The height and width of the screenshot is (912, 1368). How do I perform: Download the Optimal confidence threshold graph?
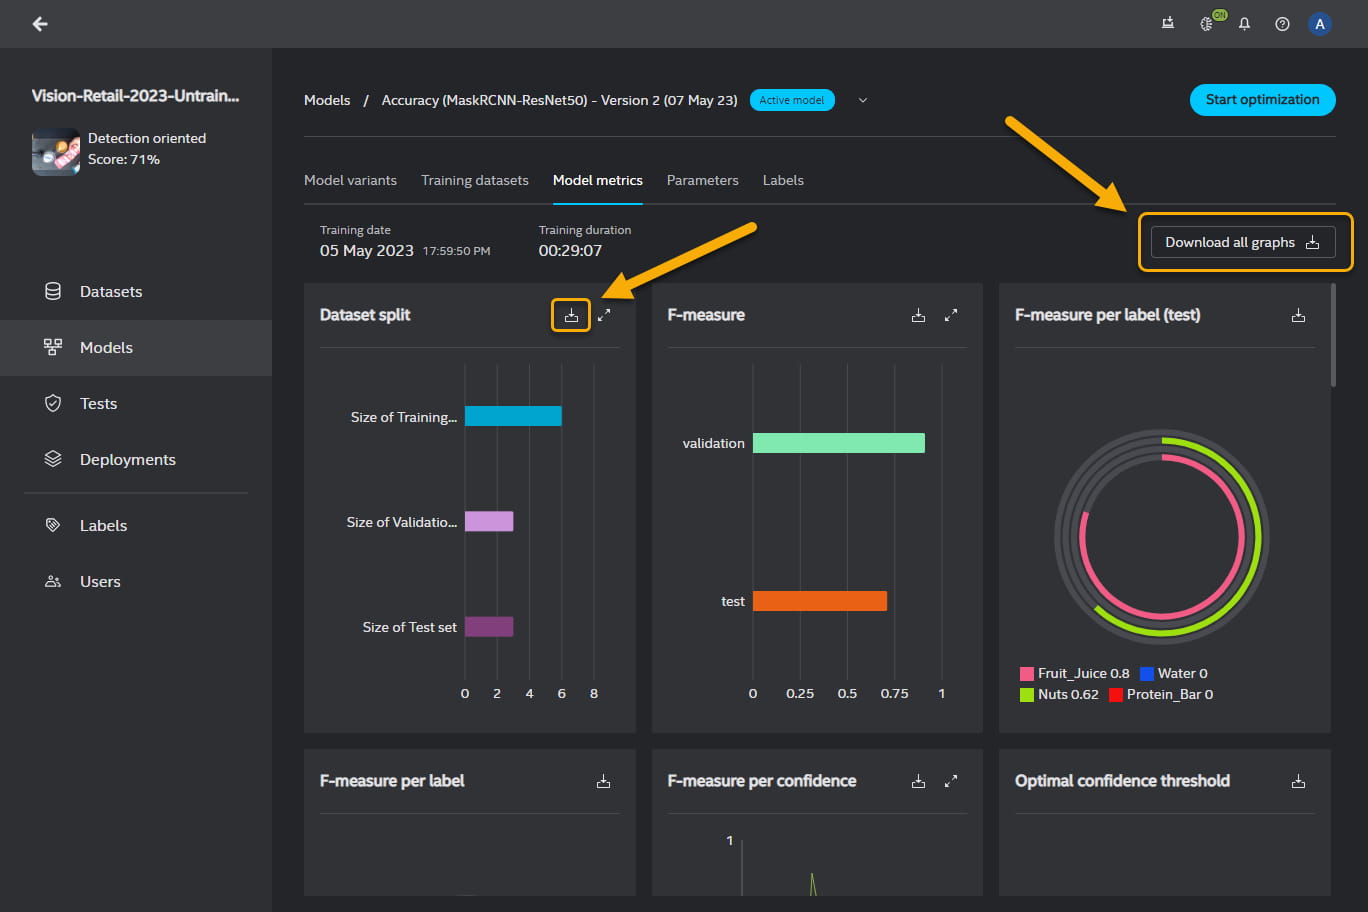point(1298,782)
